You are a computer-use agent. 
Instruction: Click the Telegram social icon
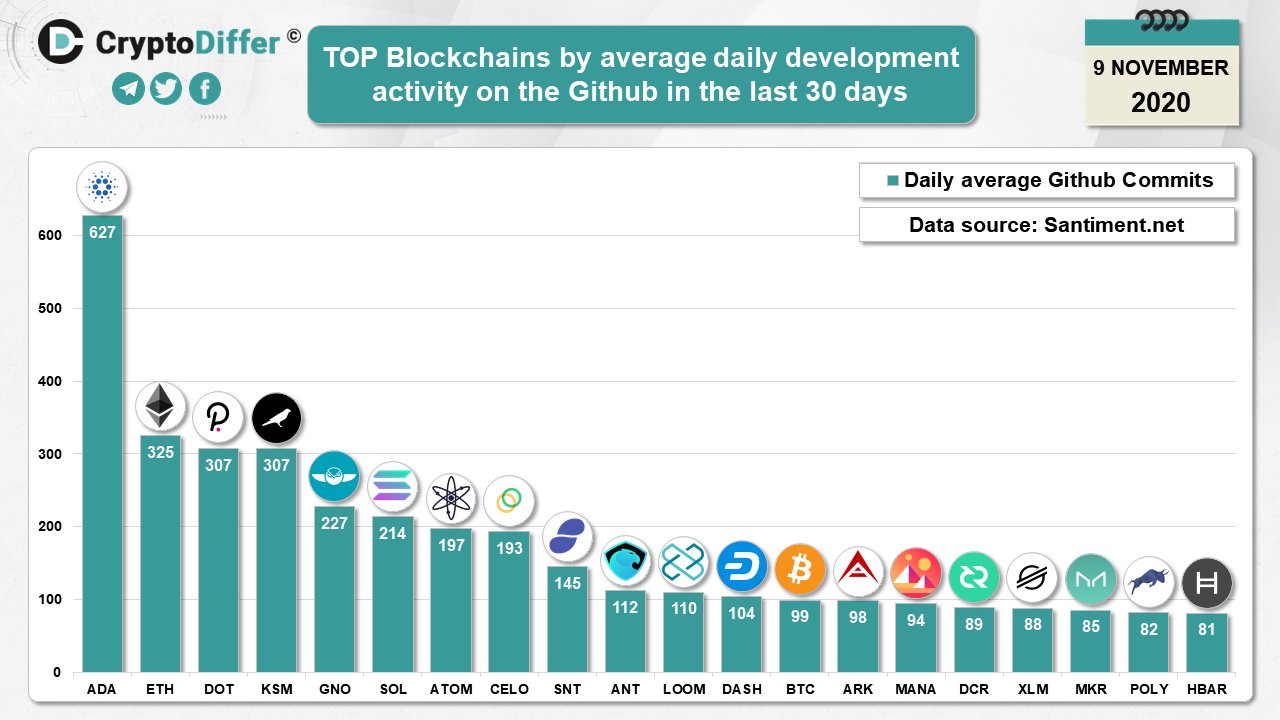point(128,90)
